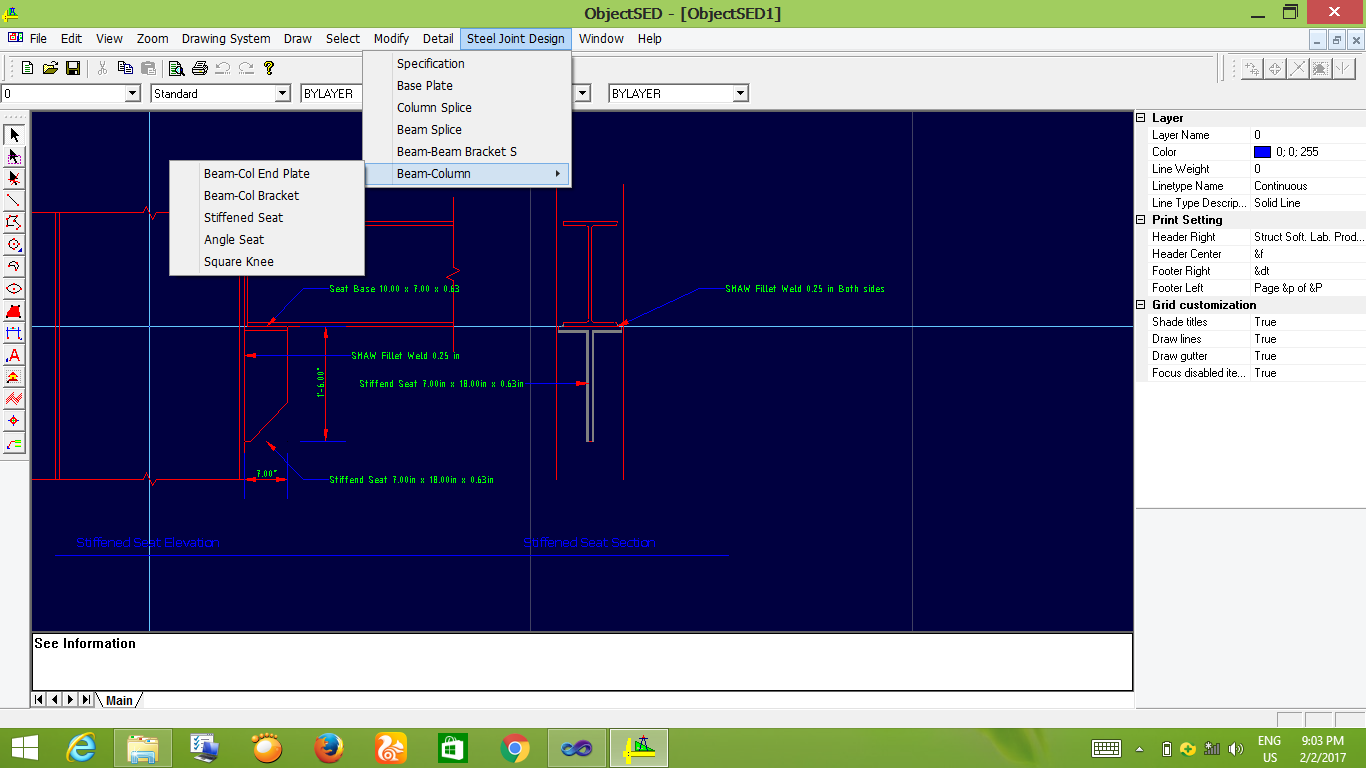Select the Arc drawing tool
The width and height of the screenshot is (1366, 768).
14,267
